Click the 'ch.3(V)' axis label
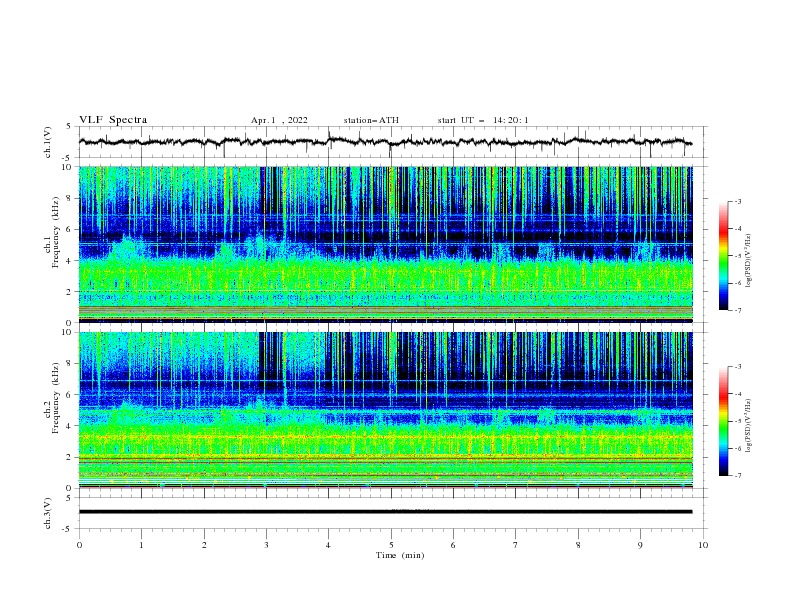 click(48, 513)
